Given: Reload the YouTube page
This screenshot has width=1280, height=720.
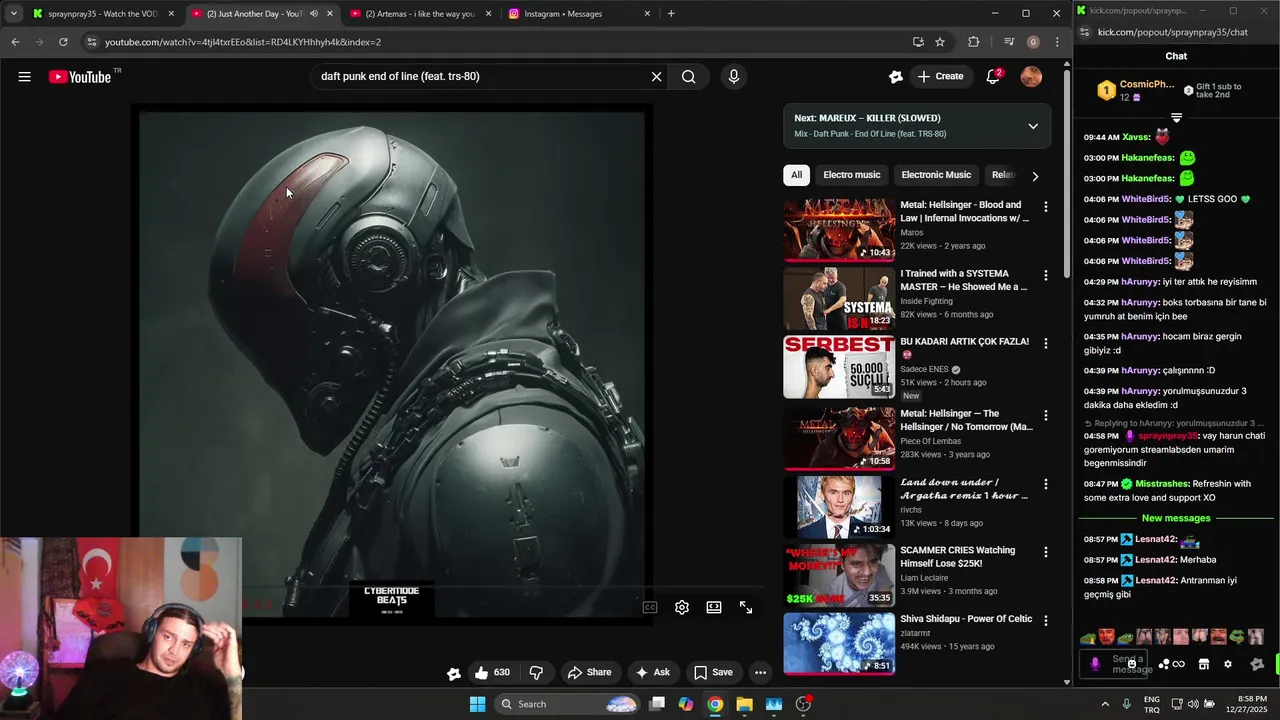Looking at the screenshot, I should (63, 42).
